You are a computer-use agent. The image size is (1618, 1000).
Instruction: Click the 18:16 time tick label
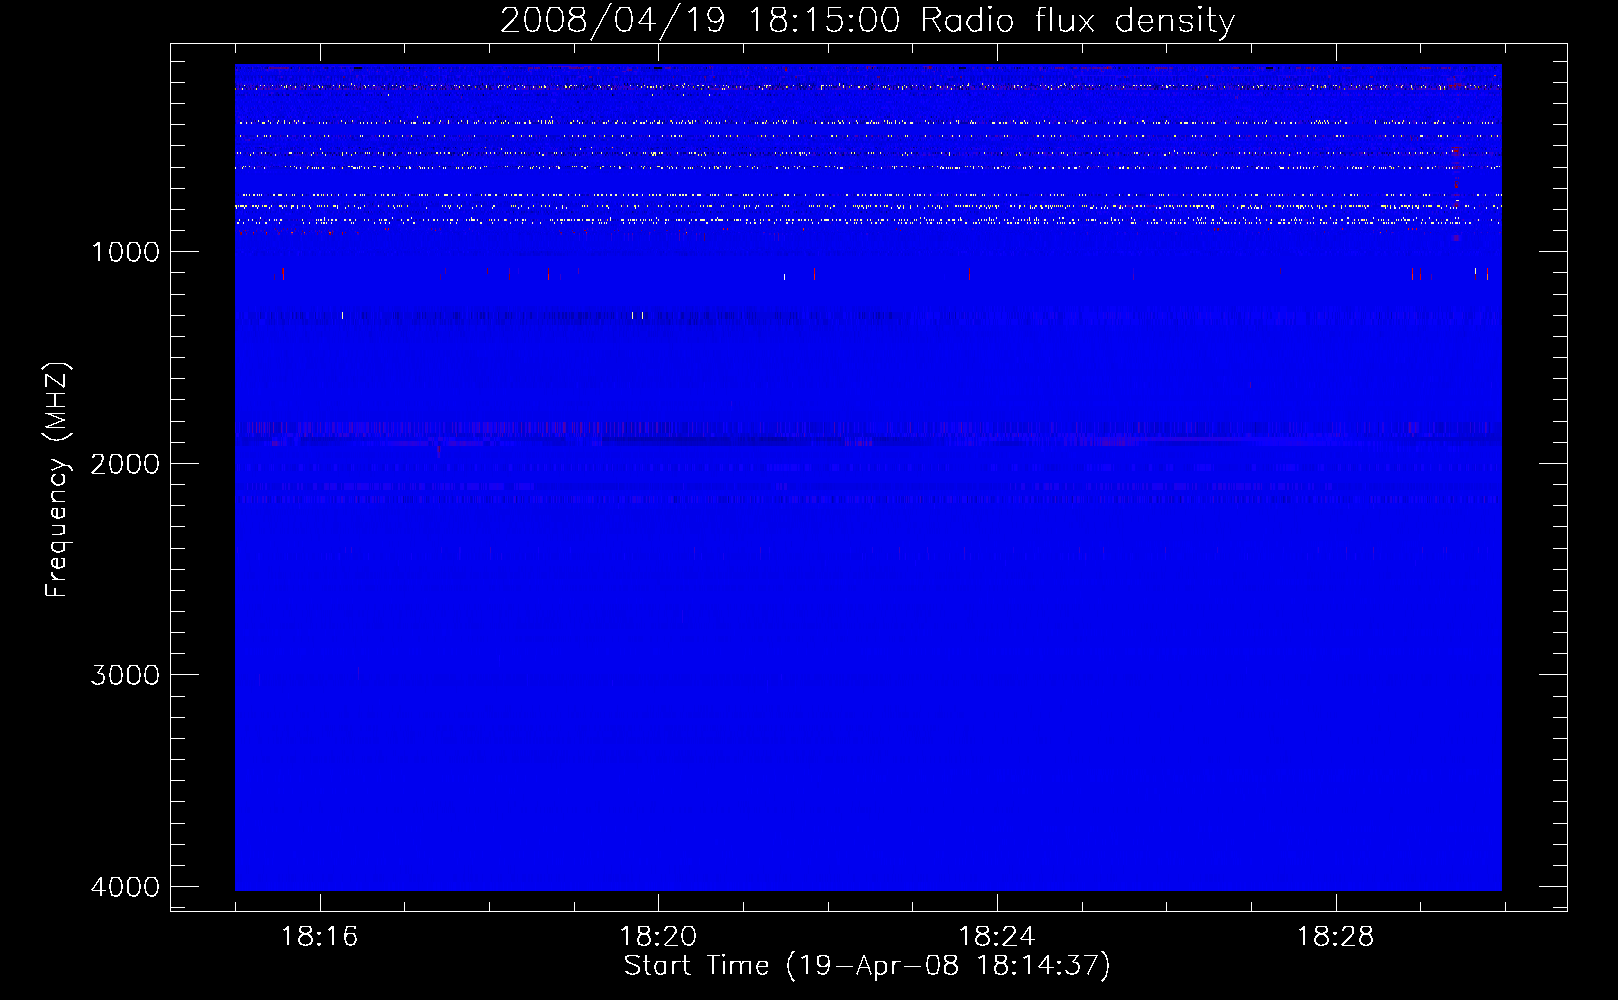(319, 937)
